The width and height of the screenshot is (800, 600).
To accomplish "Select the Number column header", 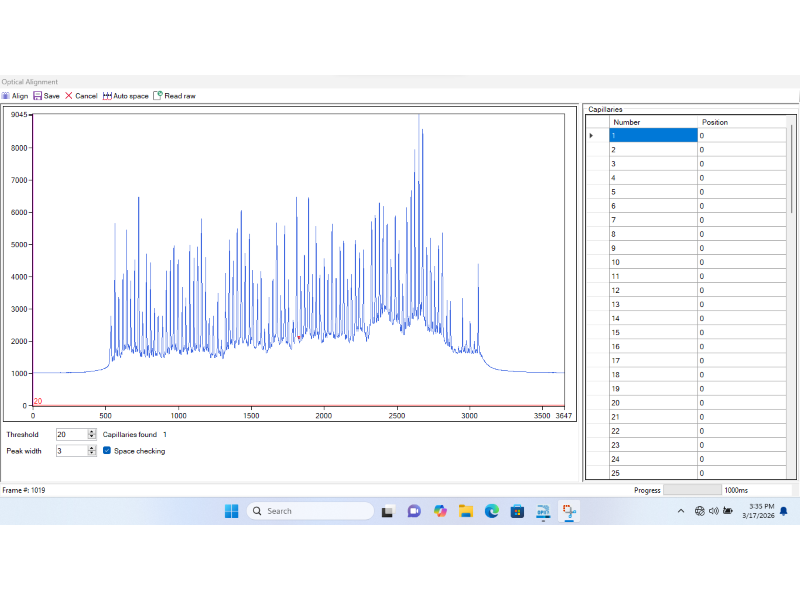I will pos(653,122).
